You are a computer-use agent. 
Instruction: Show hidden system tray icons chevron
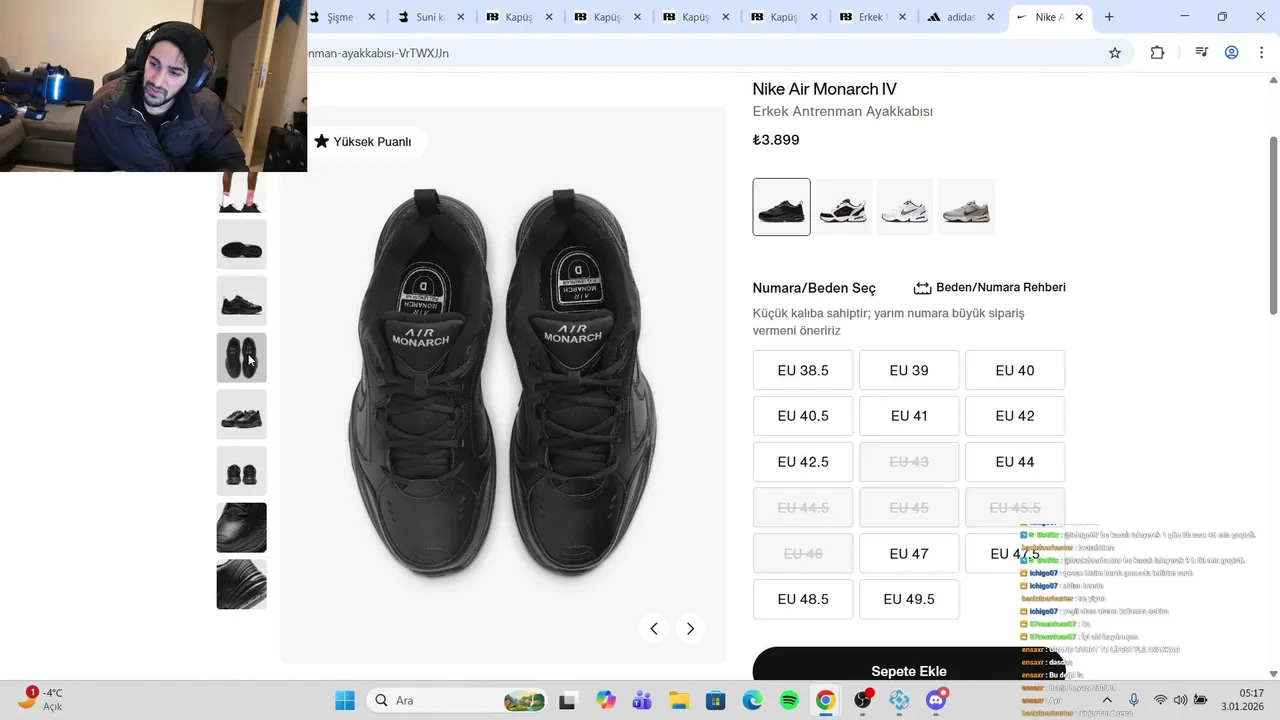[1107, 700]
